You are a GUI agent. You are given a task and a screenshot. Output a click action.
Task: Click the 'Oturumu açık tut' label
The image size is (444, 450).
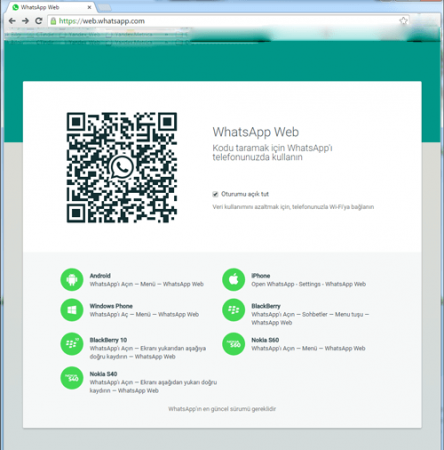click(245, 194)
